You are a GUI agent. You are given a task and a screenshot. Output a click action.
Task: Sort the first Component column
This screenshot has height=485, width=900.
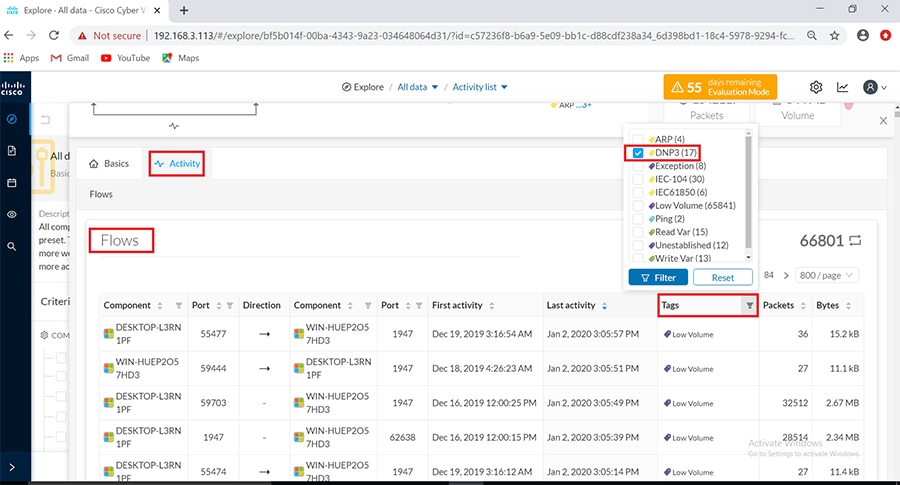(160, 305)
